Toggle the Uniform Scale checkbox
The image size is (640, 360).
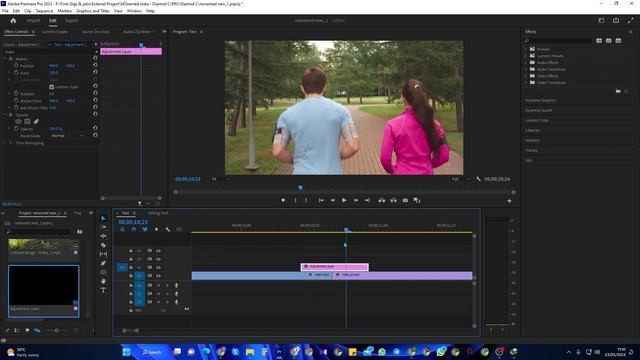51,87
